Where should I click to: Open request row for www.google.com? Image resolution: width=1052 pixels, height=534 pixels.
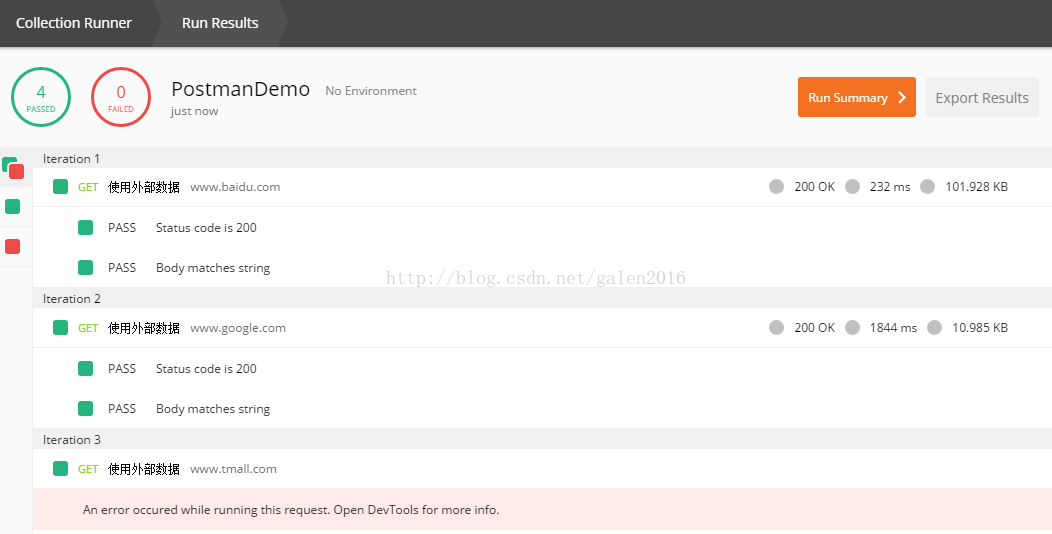[542, 328]
